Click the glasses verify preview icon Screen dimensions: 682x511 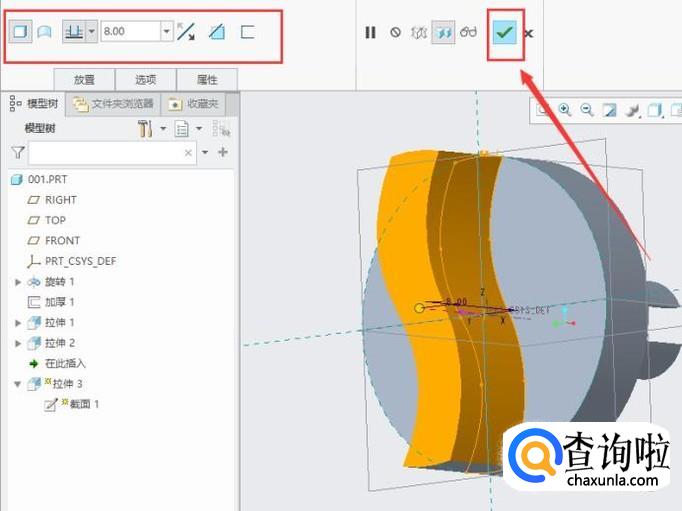point(469,33)
